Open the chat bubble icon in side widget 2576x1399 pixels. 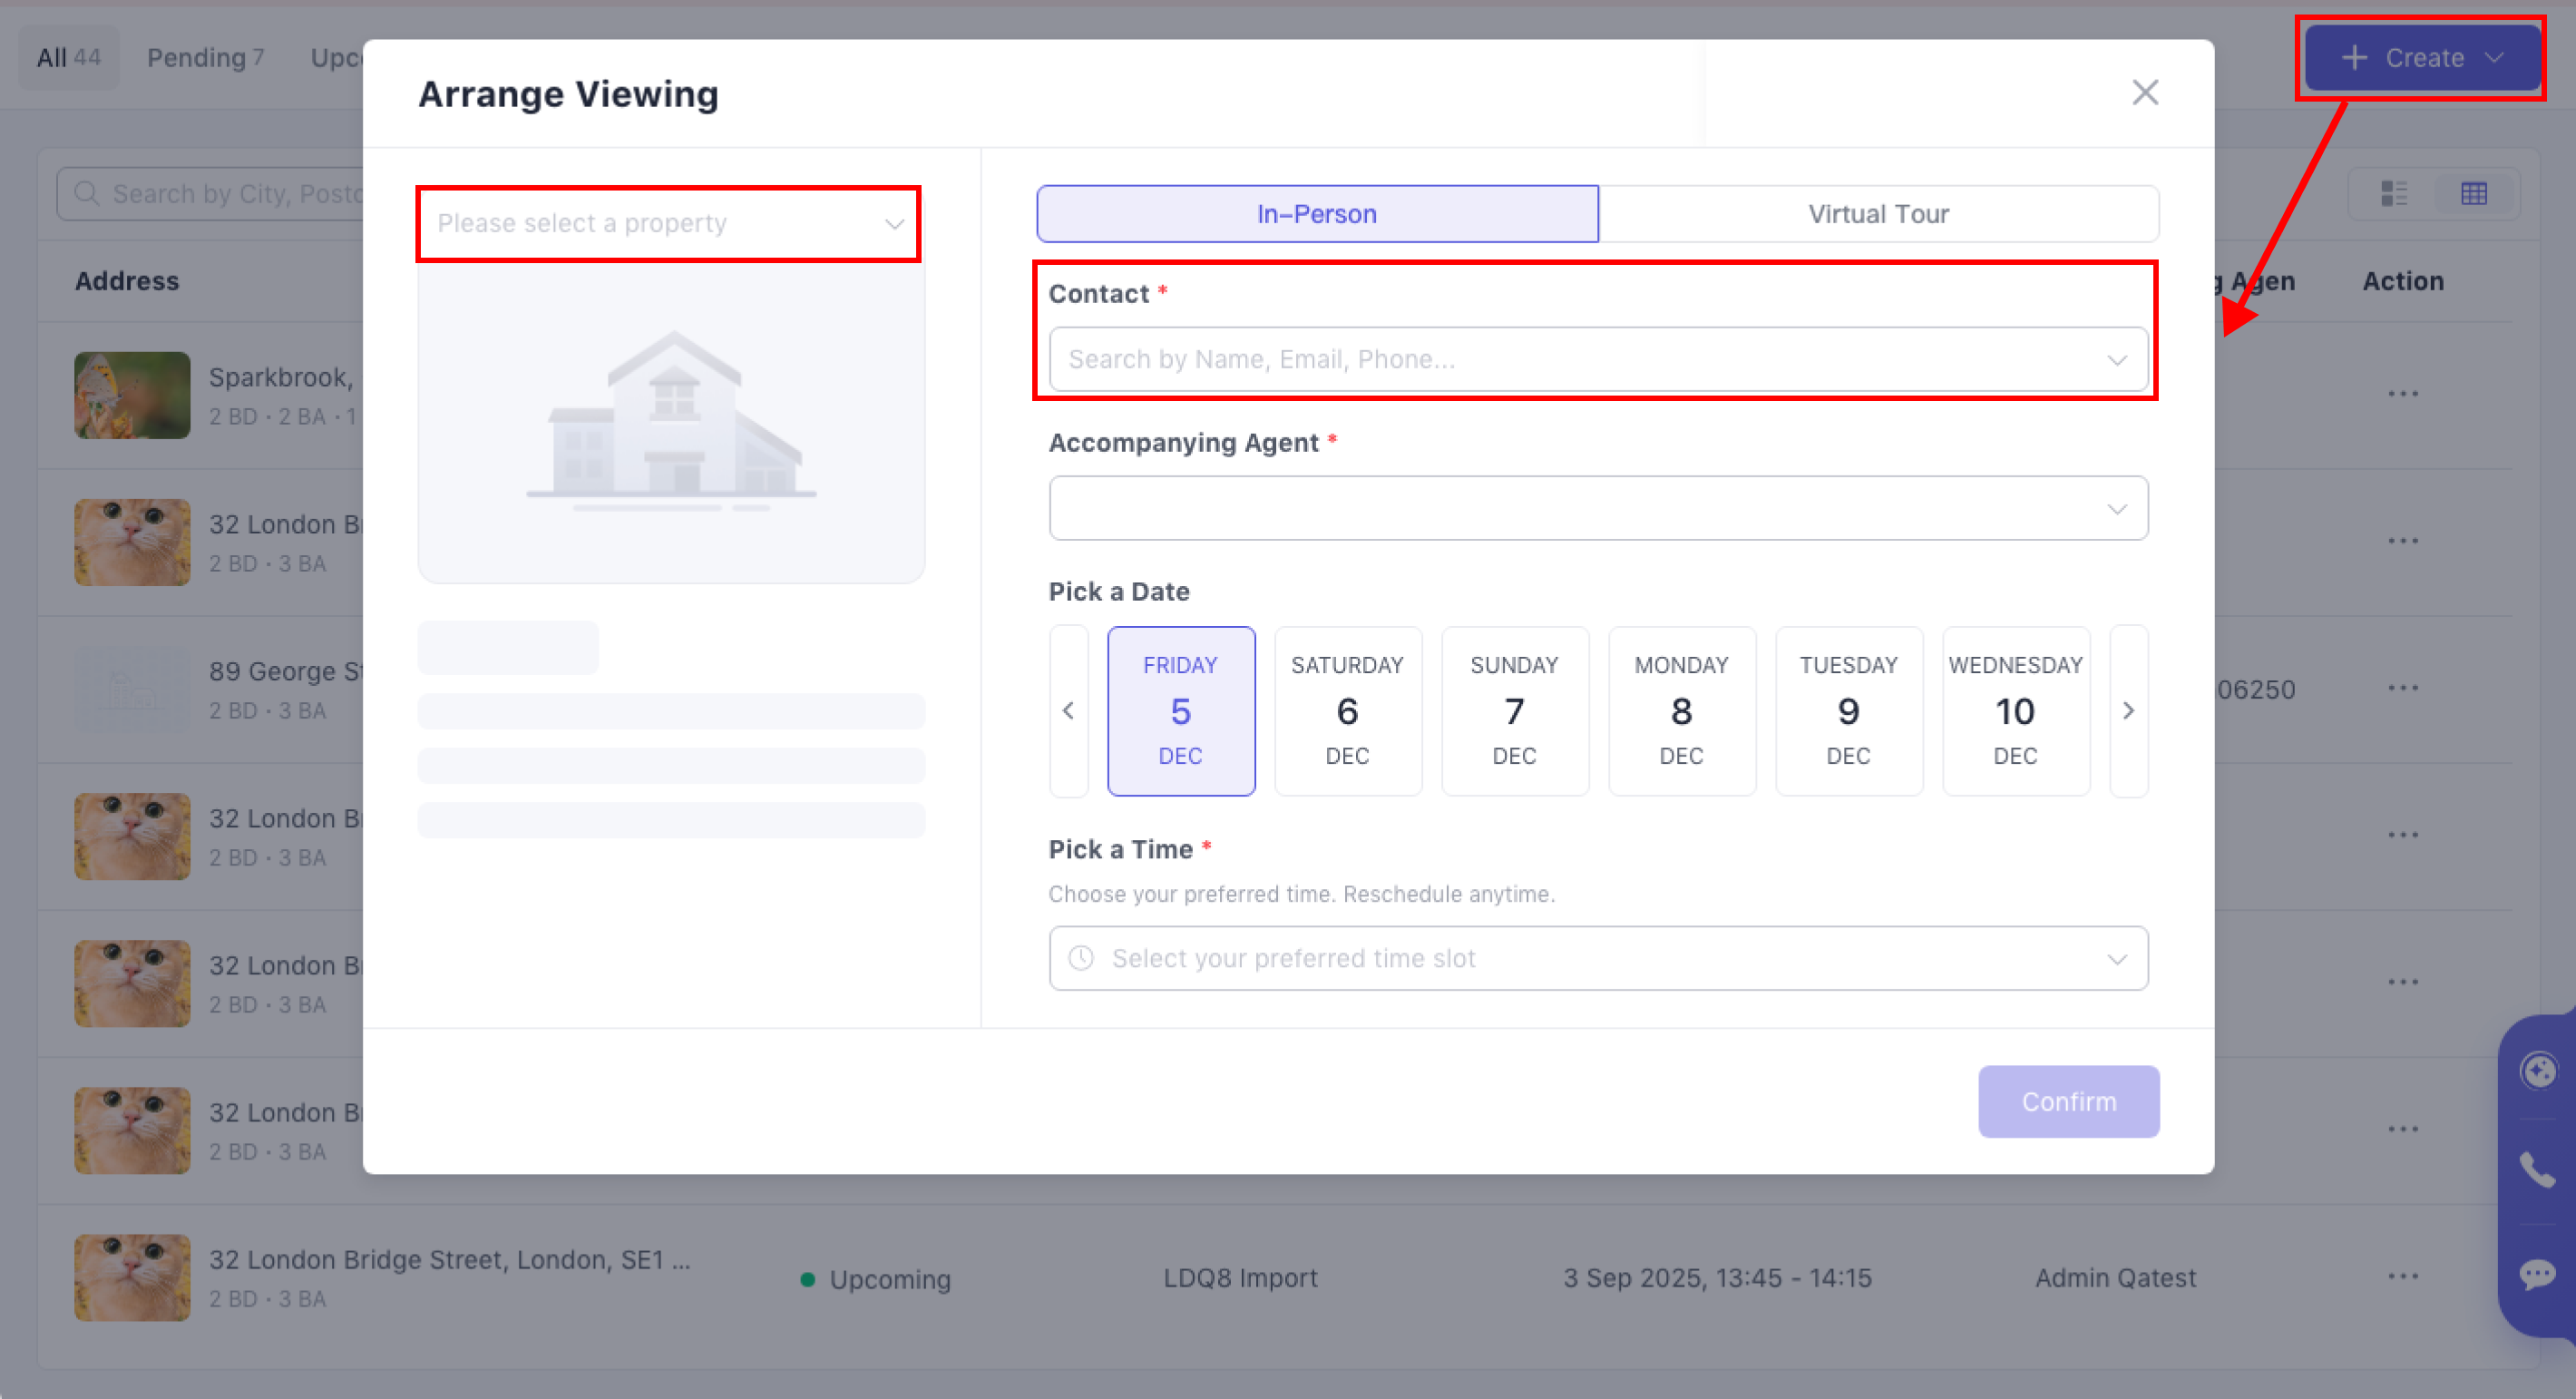pyautogui.click(x=2538, y=1274)
